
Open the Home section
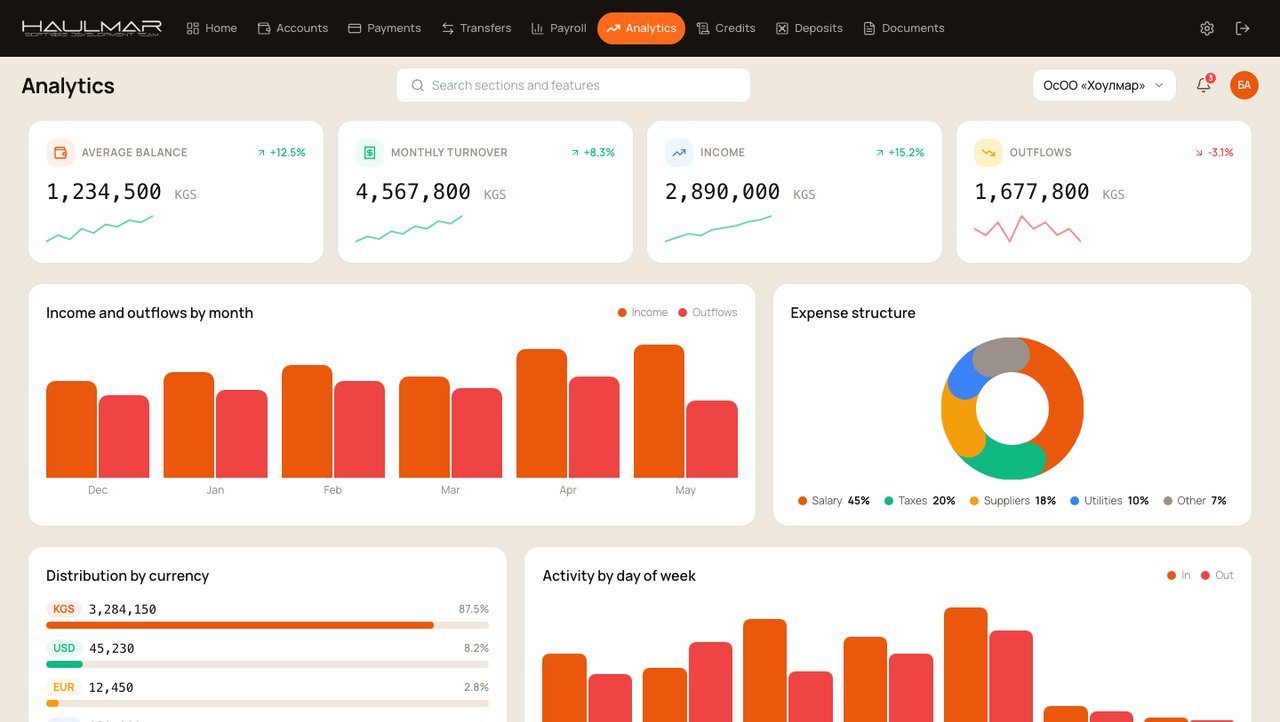tap(212, 28)
